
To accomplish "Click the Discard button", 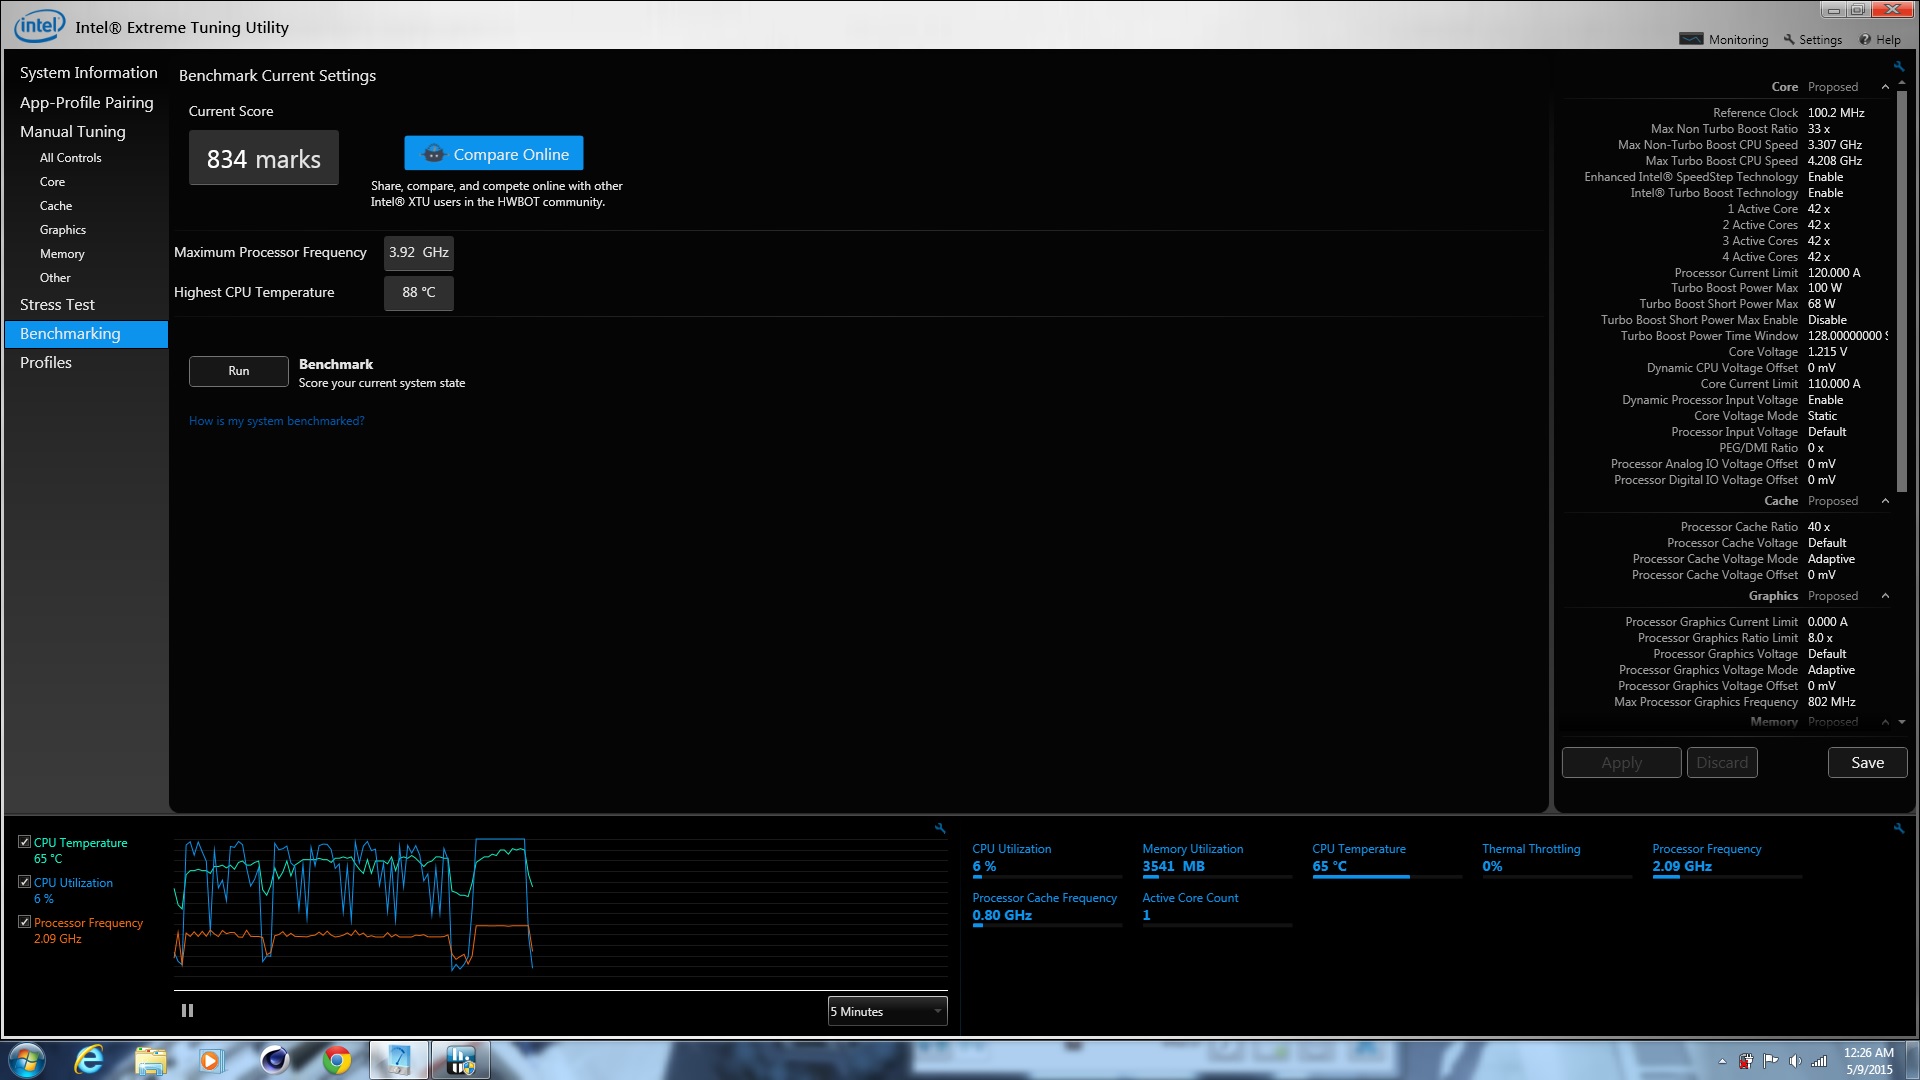I will point(1721,762).
